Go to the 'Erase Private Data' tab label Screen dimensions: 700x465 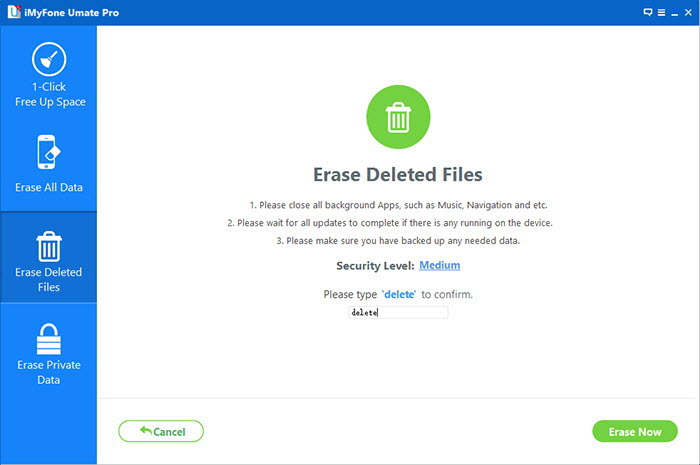(48, 372)
